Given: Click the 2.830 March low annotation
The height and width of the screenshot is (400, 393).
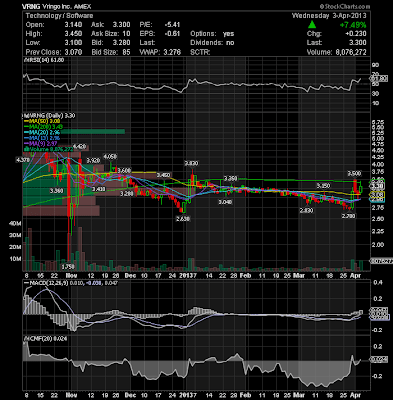Looking at the screenshot, I should [306, 210].
